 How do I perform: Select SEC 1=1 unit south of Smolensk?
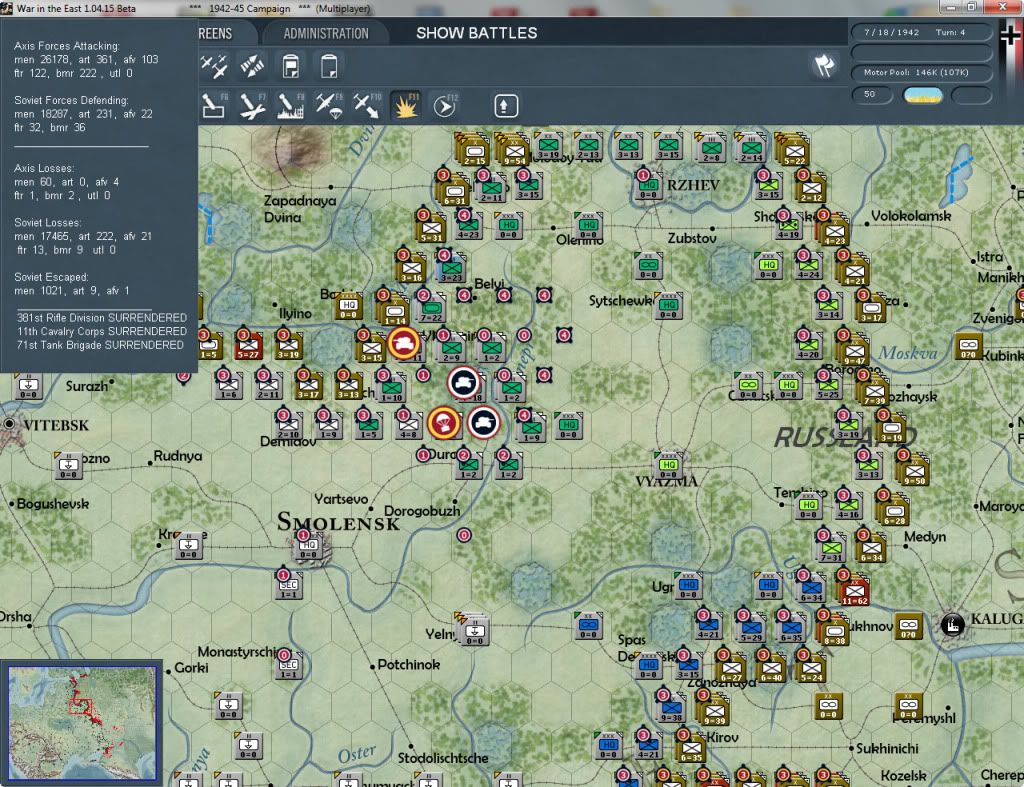(x=288, y=586)
